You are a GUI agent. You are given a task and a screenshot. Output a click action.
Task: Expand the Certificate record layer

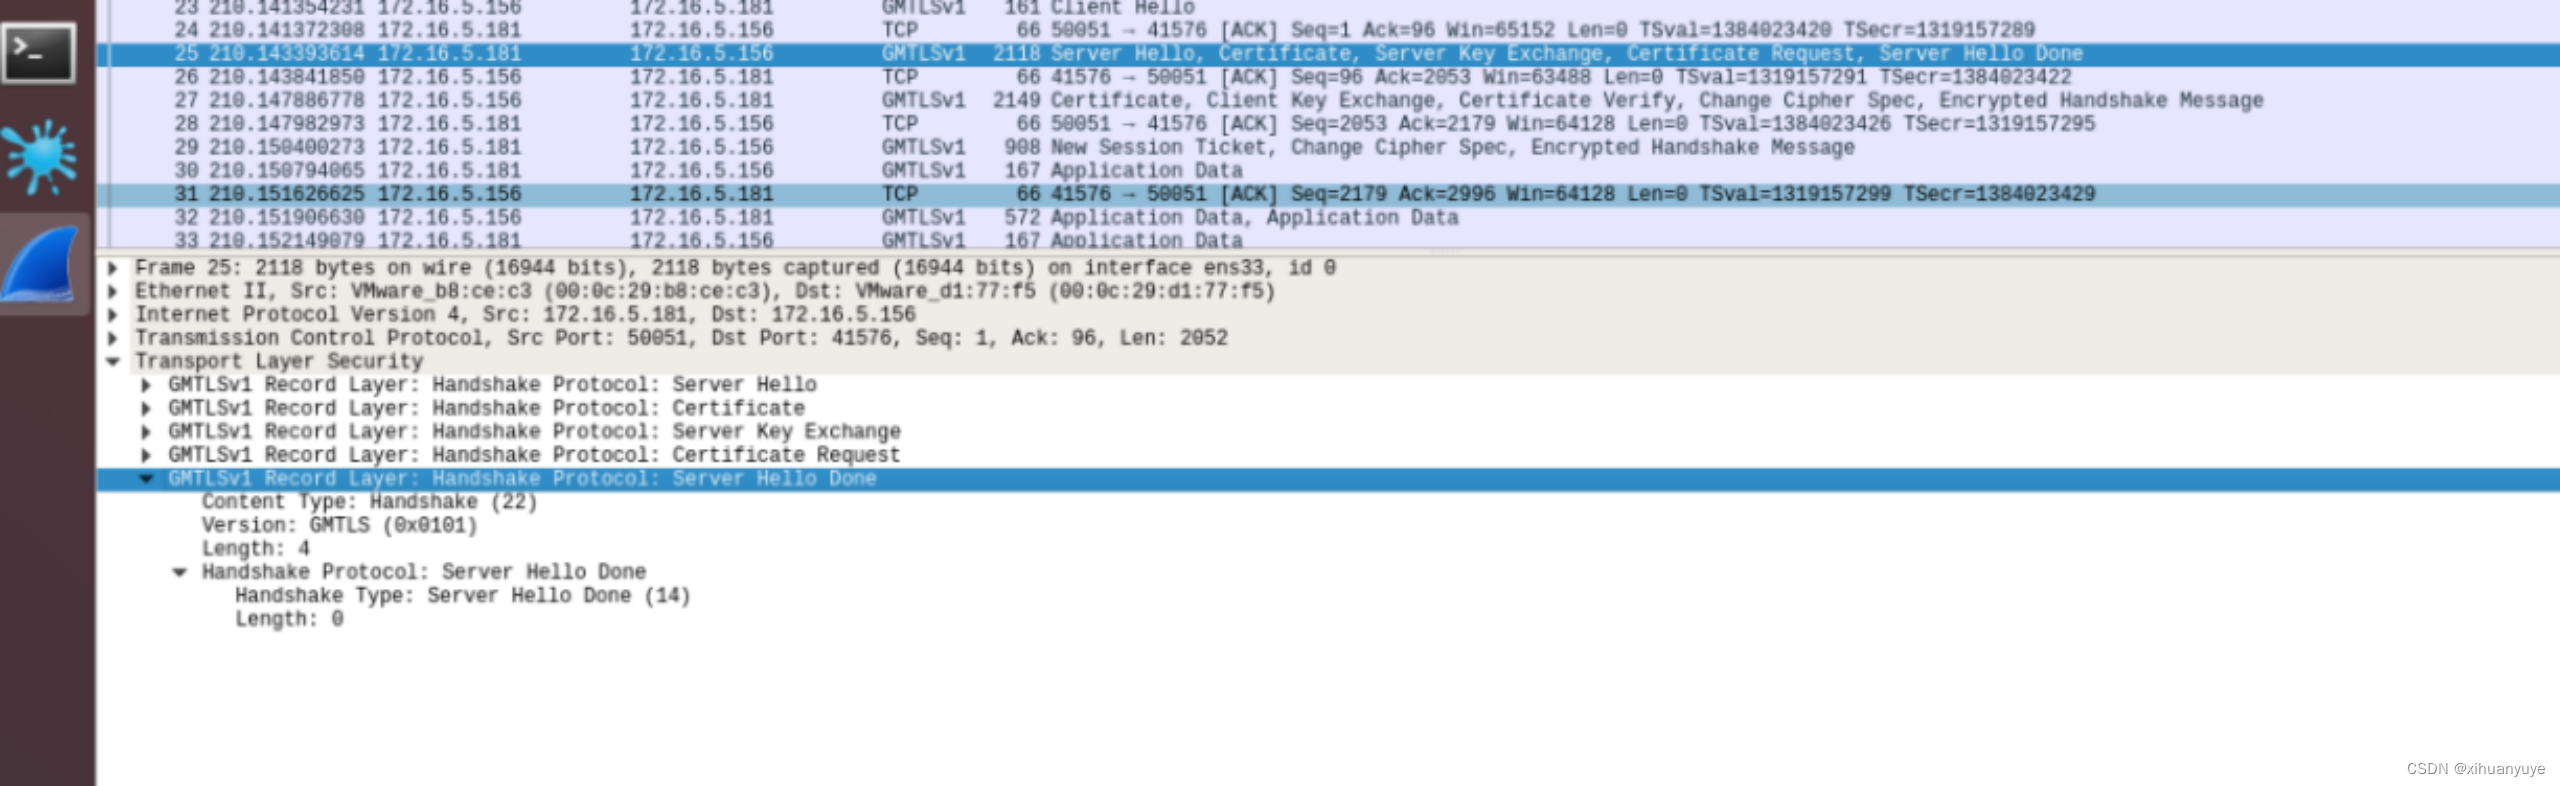pyautogui.click(x=146, y=408)
